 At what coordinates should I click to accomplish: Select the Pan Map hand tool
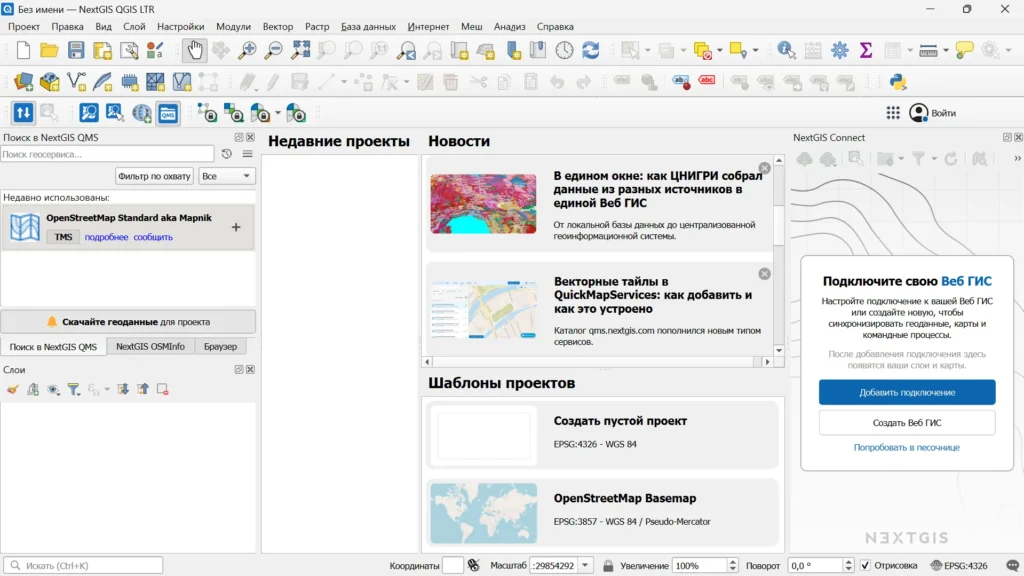195,50
